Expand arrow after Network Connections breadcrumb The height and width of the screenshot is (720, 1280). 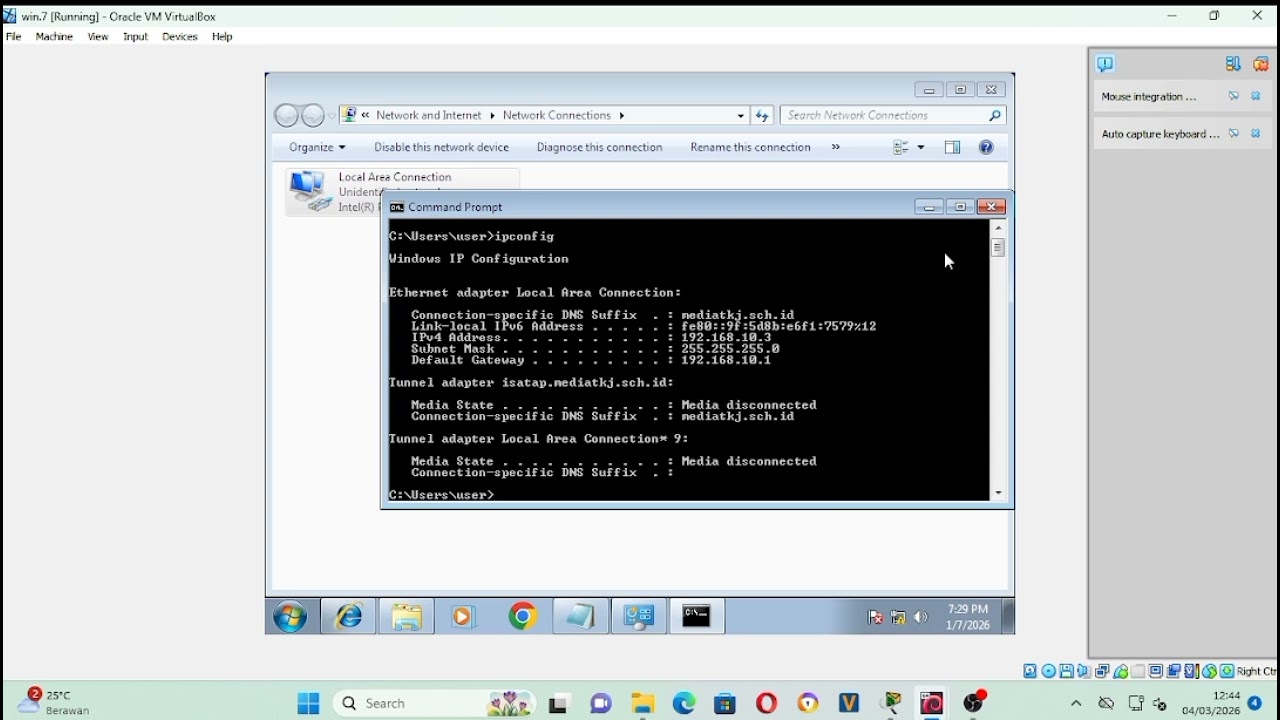pyautogui.click(x=622, y=116)
